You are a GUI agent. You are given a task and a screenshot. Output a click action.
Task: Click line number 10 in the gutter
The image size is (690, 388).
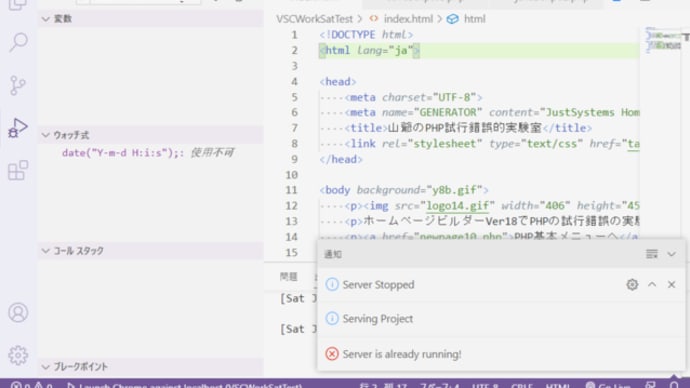pos(291,175)
